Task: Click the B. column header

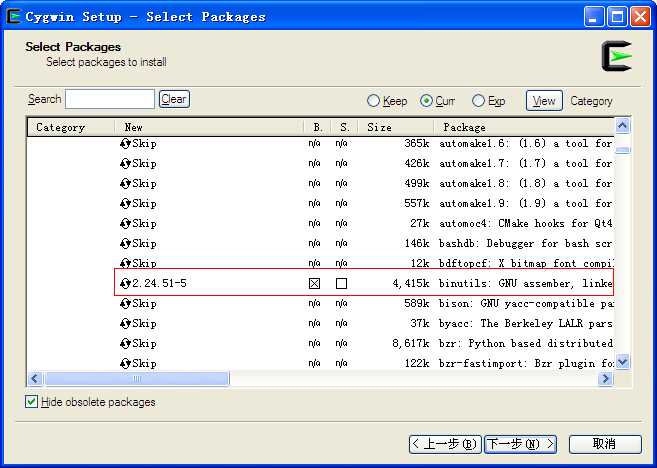Action: (318, 127)
